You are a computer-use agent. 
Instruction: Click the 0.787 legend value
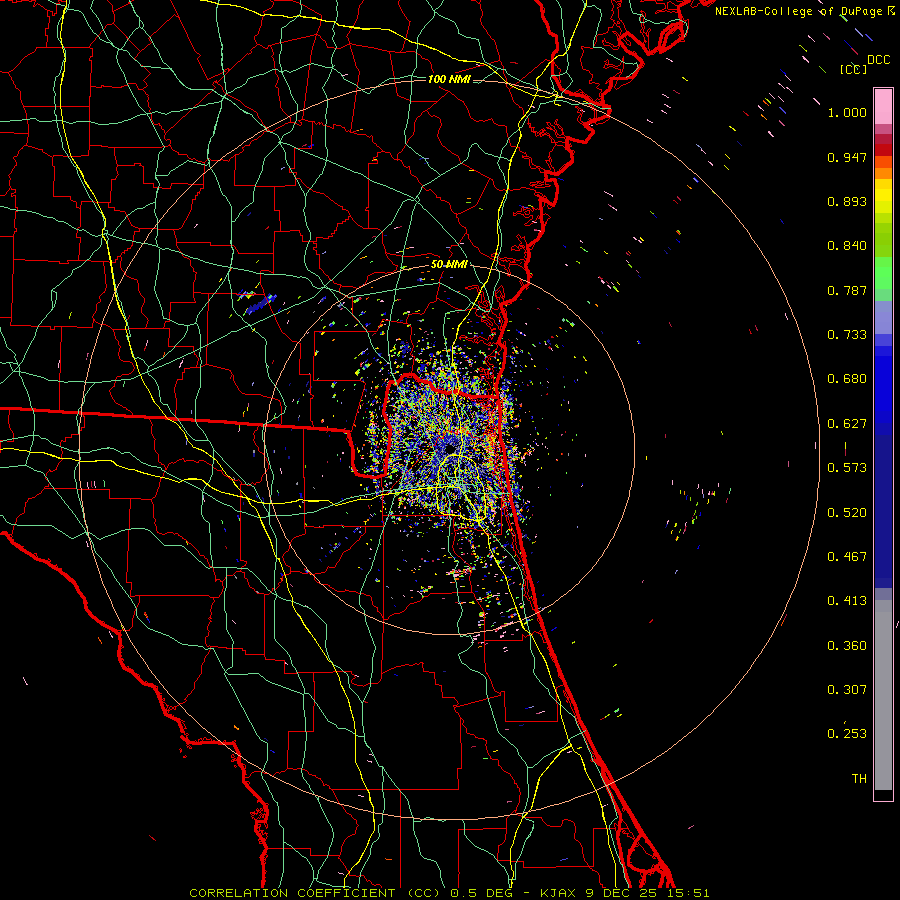tap(847, 290)
